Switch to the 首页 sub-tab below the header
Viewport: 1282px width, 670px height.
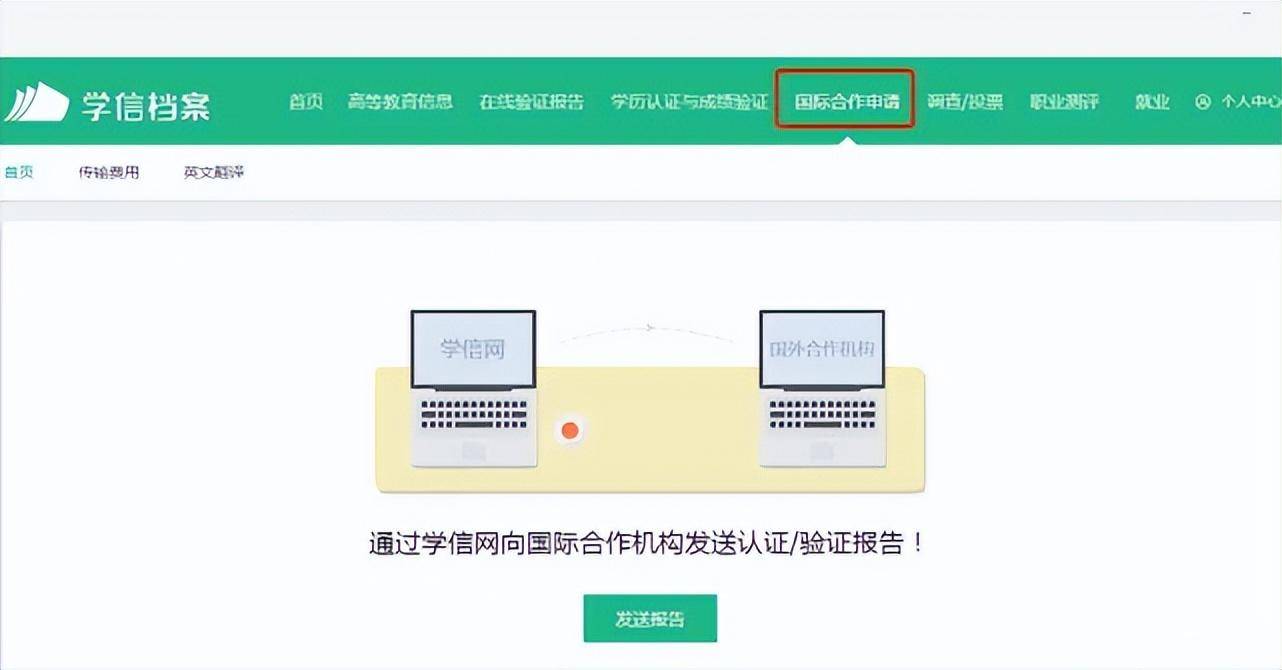point(18,172)
